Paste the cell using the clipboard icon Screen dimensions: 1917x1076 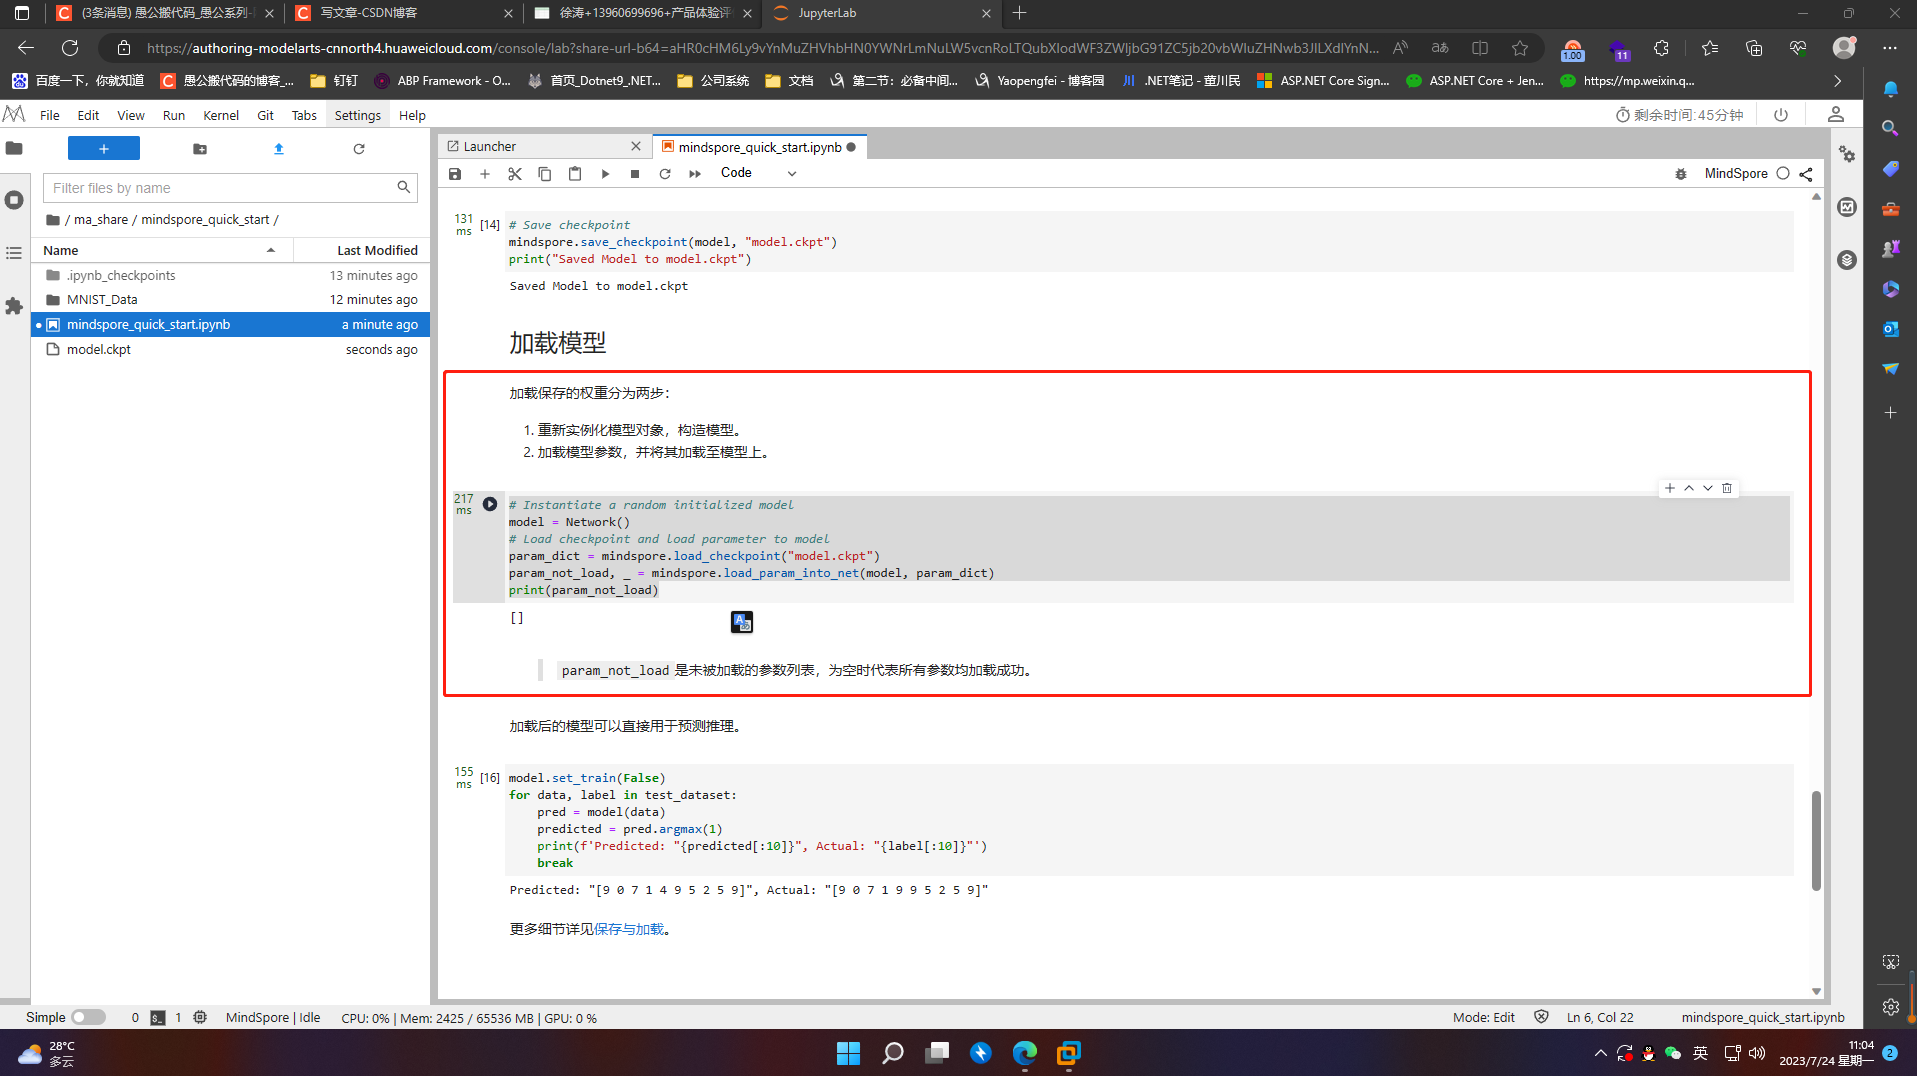coord(575,174)
